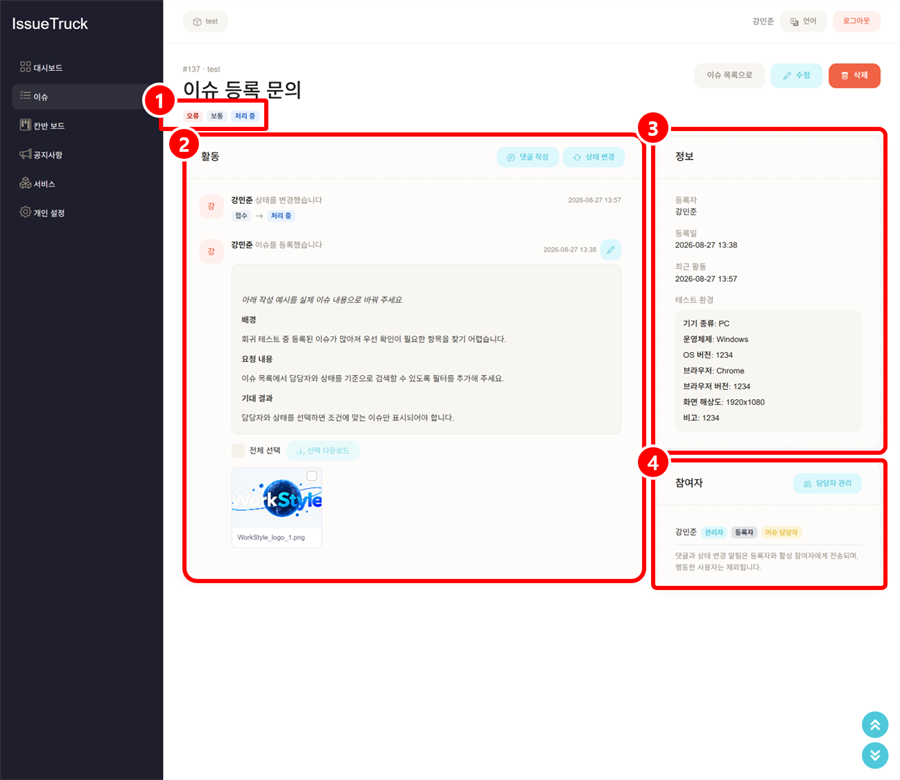This screenshot has height=780, width=900.
Task: Click the 화면 해상도: 1920x1080 row
Action: (x=724, y=402)
